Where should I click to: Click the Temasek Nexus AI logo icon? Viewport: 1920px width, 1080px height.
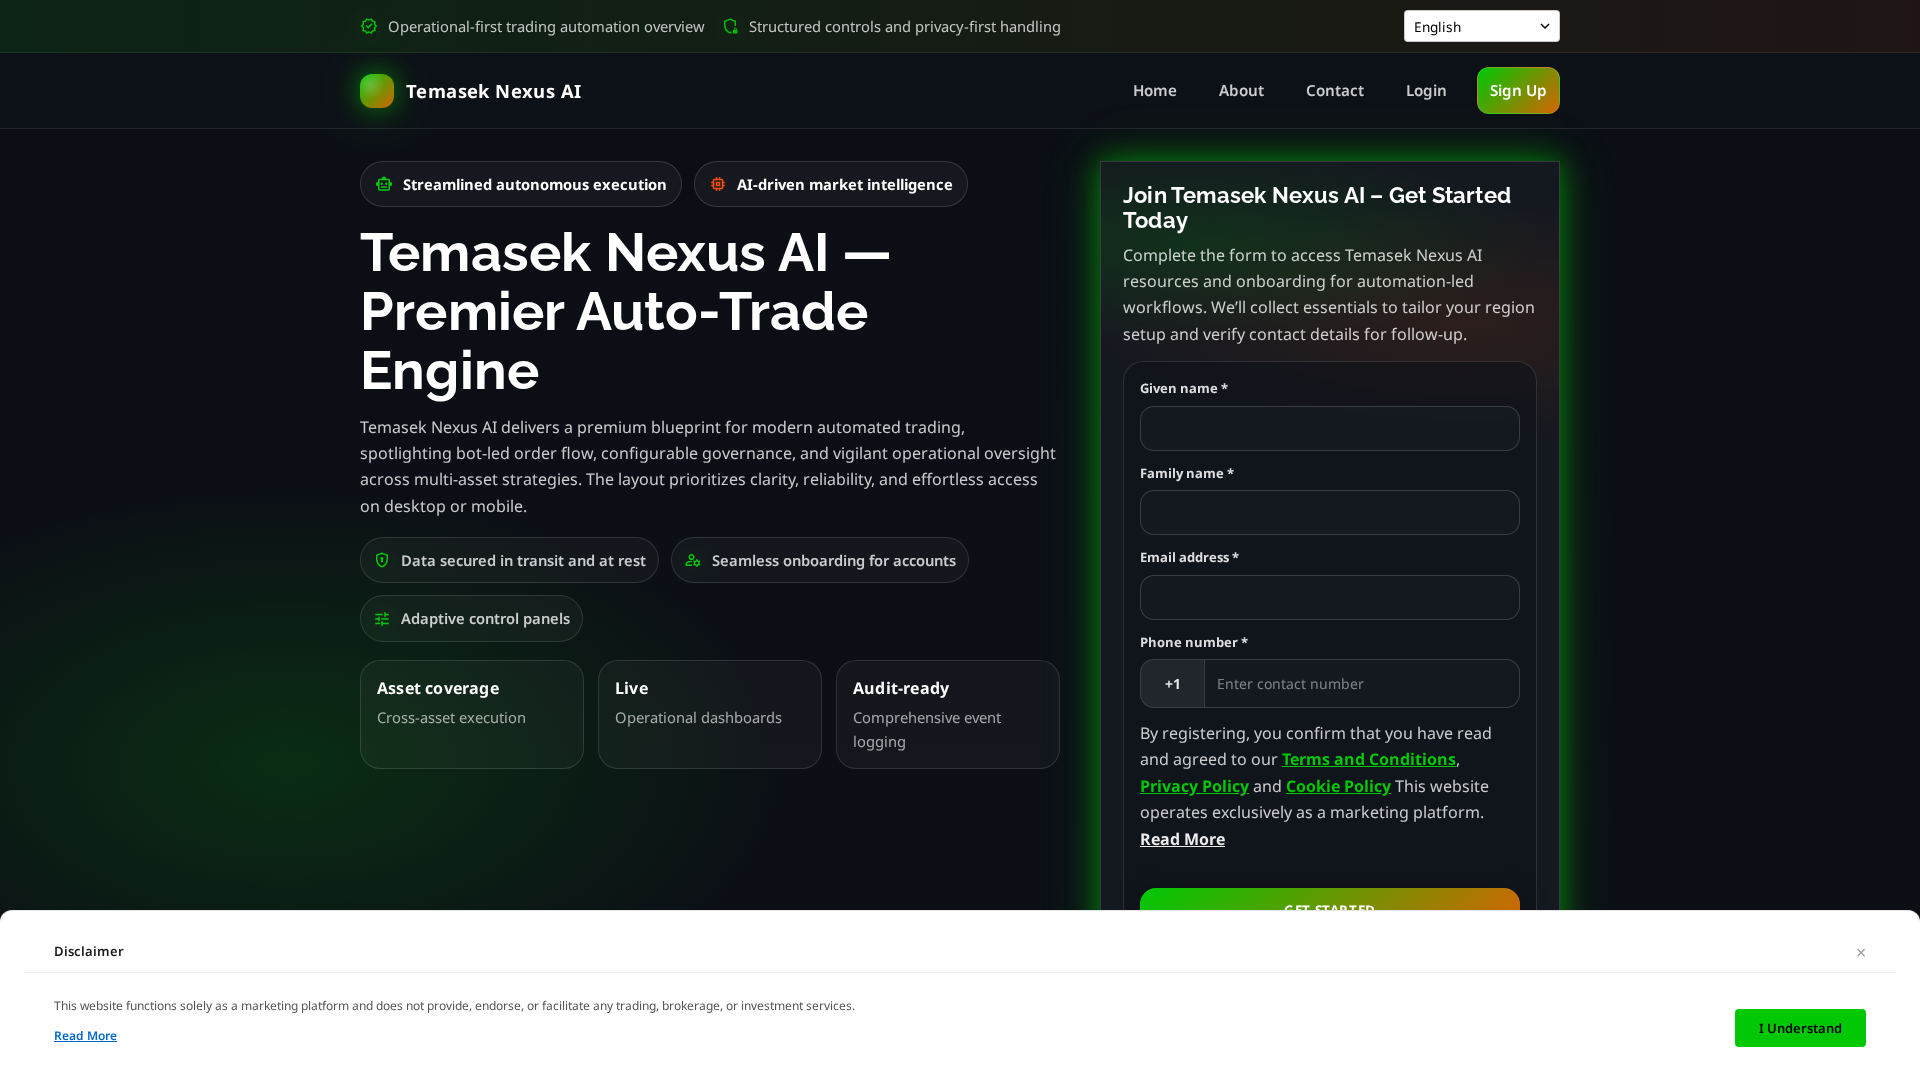click(x=376, y=91)
